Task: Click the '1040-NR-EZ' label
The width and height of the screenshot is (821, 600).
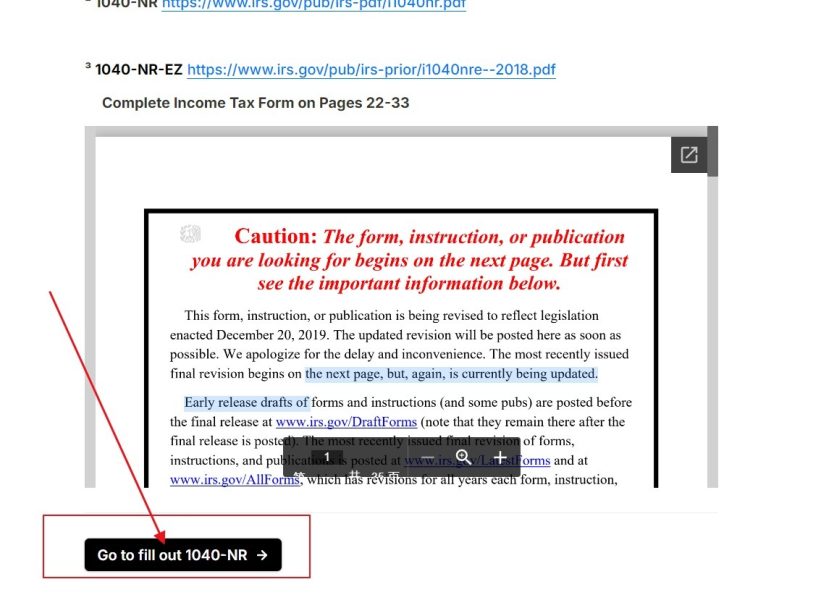Action: tap(139, 70)
